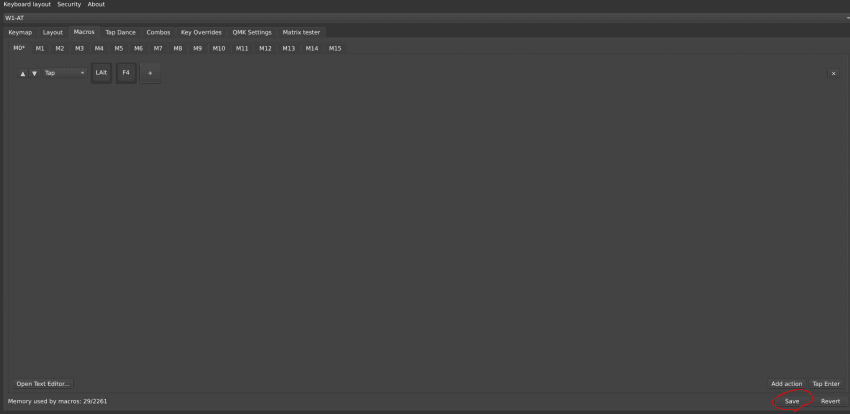
Task: Add a key with the plus button
Action: click(x=150, y=73)
